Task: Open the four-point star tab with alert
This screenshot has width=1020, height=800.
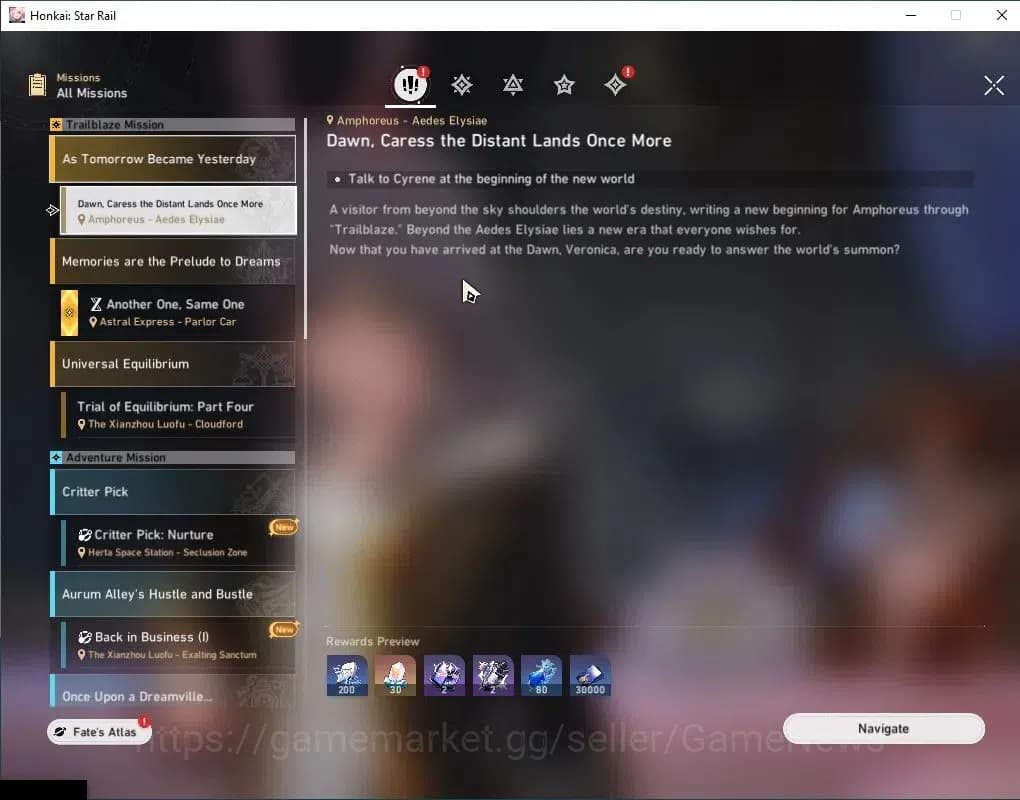Action: [x=615, y=85]
